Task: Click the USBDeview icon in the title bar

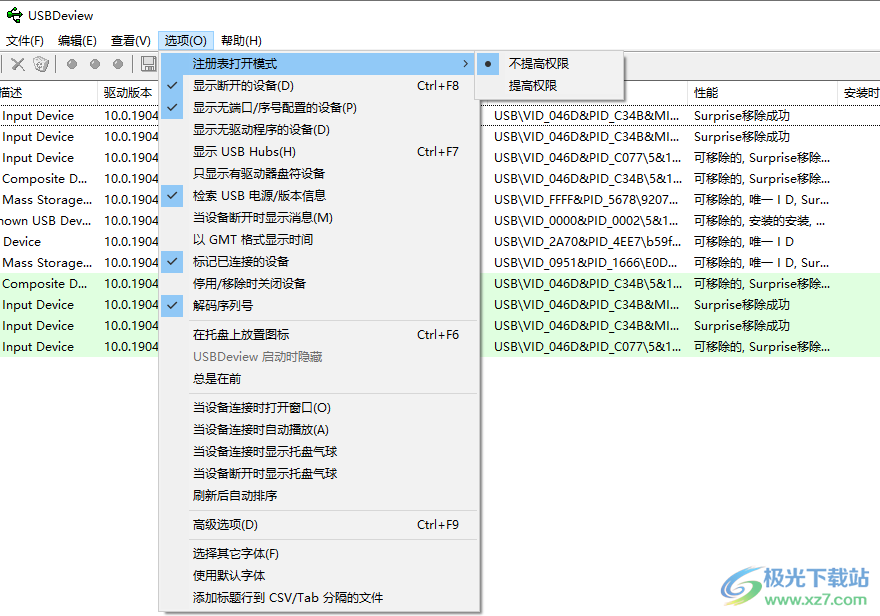Action: [13, 15]
